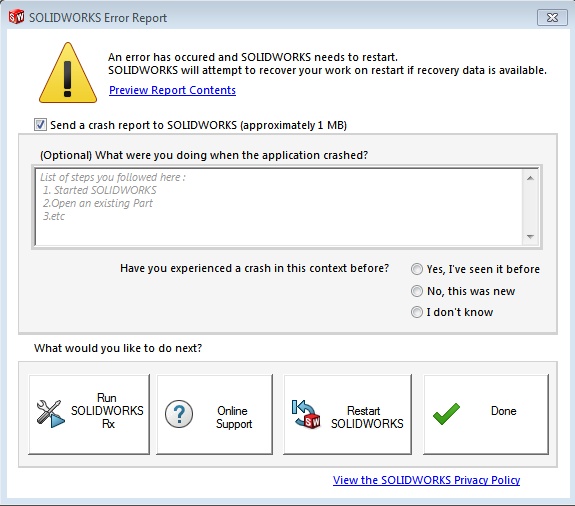Click the yellow warning triangle icon
The width and height of the screenshot is (575, 506).
point(68,73)
